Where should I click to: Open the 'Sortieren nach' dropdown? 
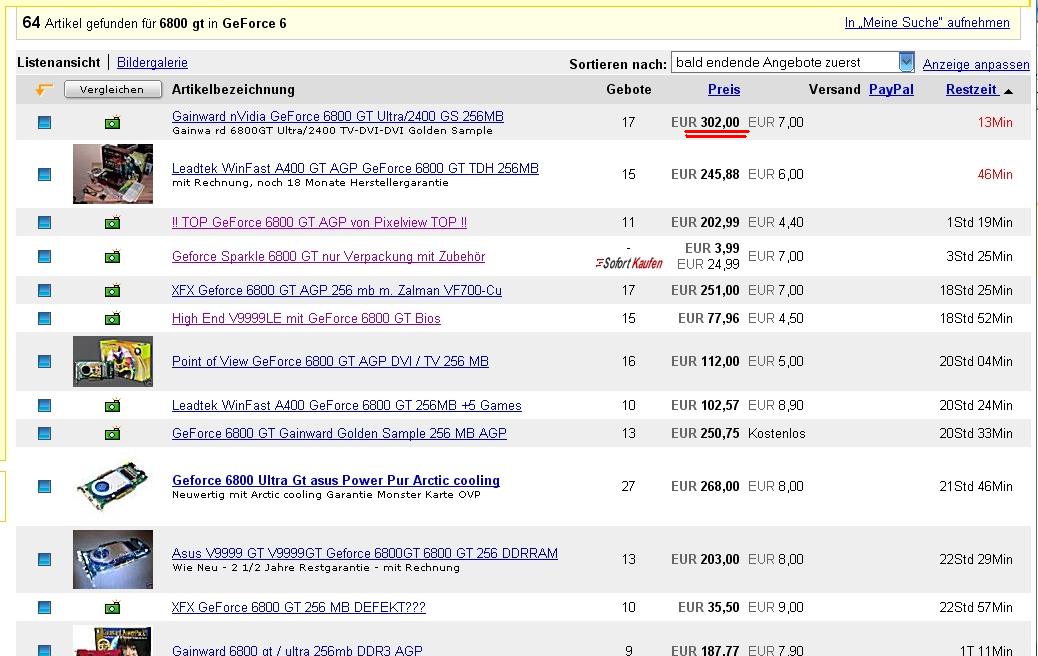pos(792,62)
